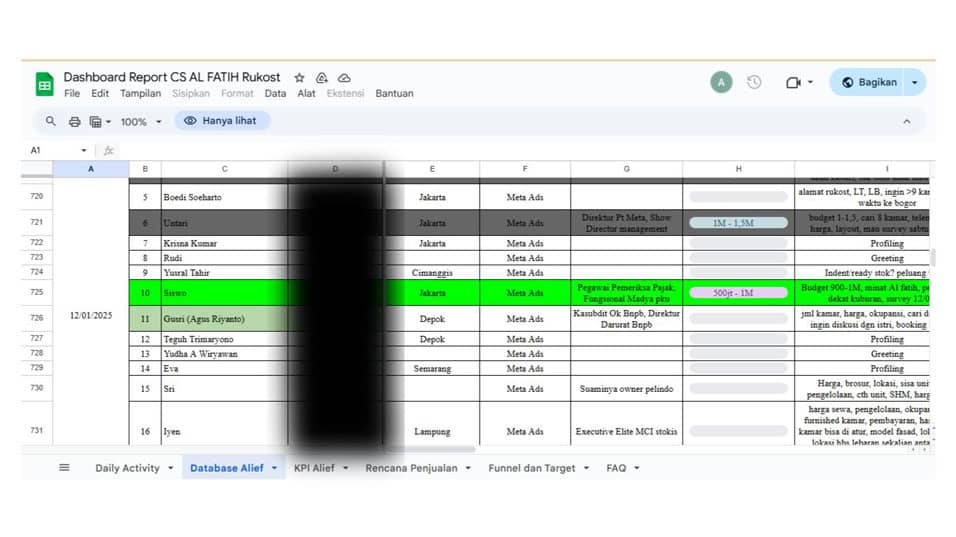Click the account avatar A

(x=721, y=83)
